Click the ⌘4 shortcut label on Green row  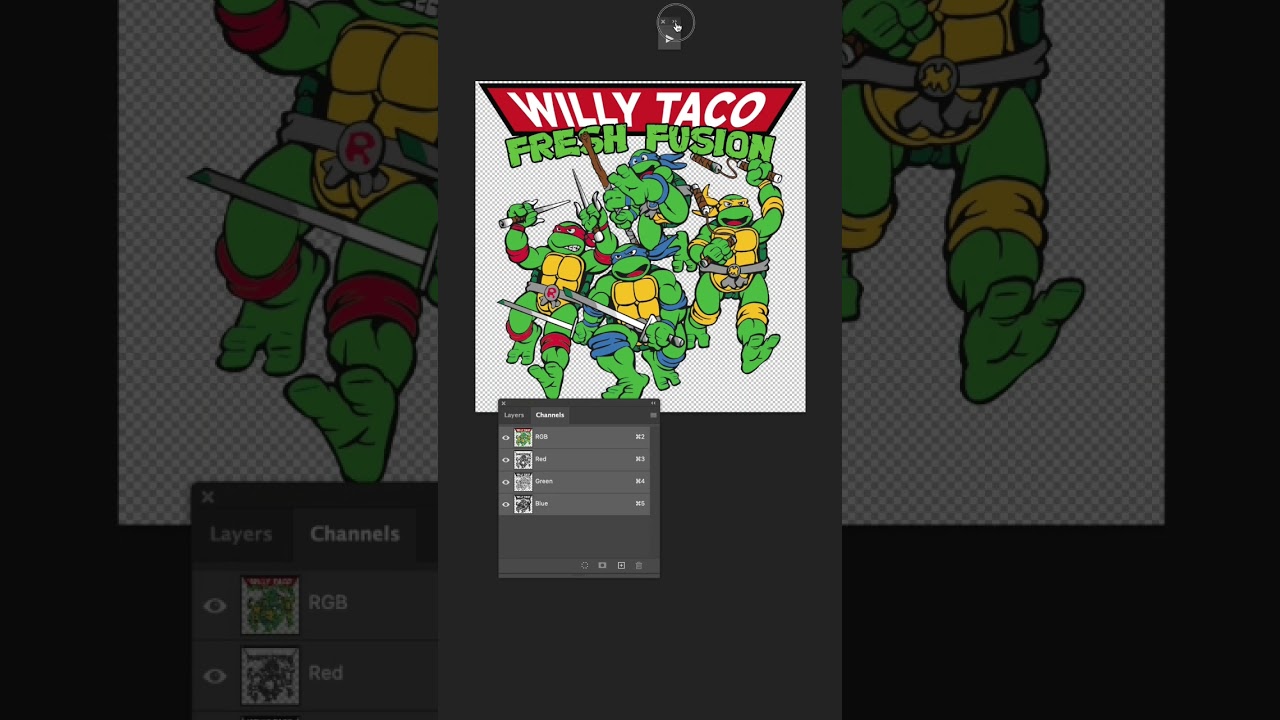click(x=640, y=481)
